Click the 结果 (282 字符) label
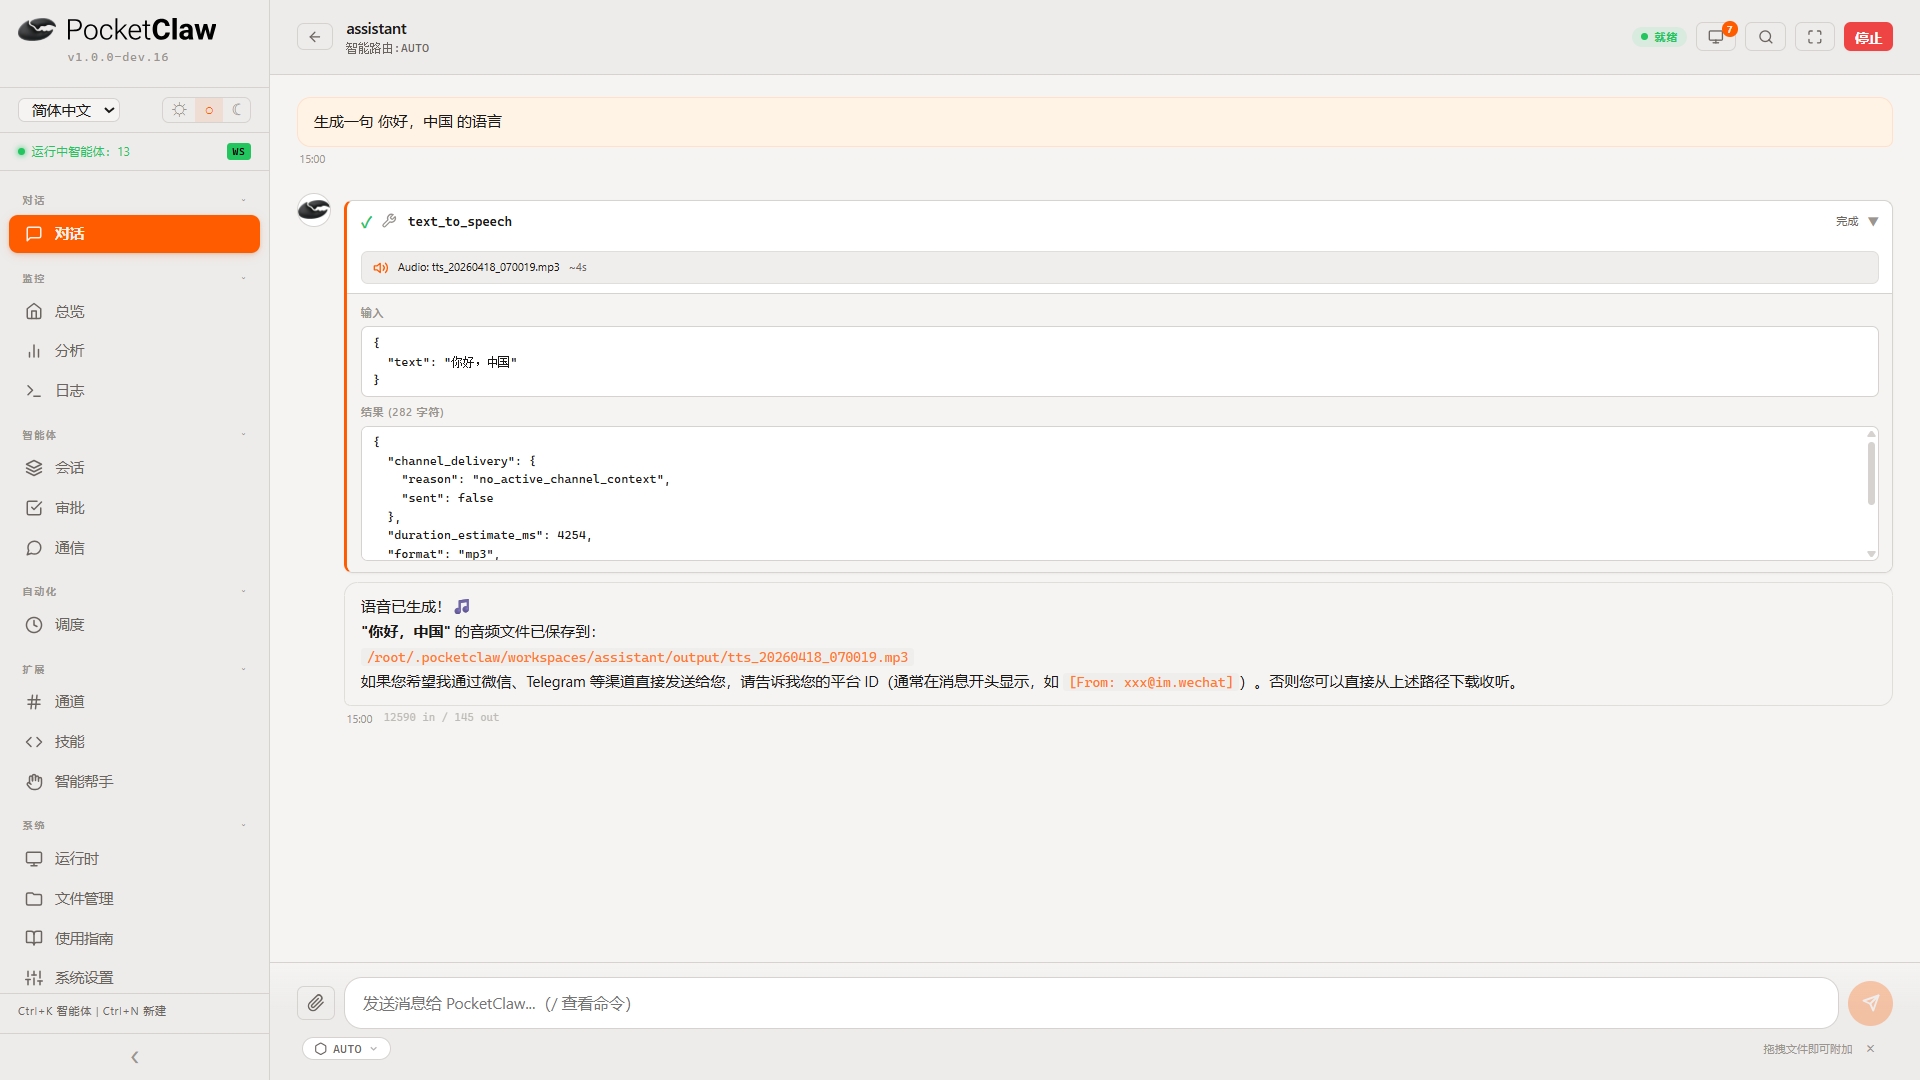Image resolution: width=1920 pixels, height=1080 pixels. coord(402,412)
